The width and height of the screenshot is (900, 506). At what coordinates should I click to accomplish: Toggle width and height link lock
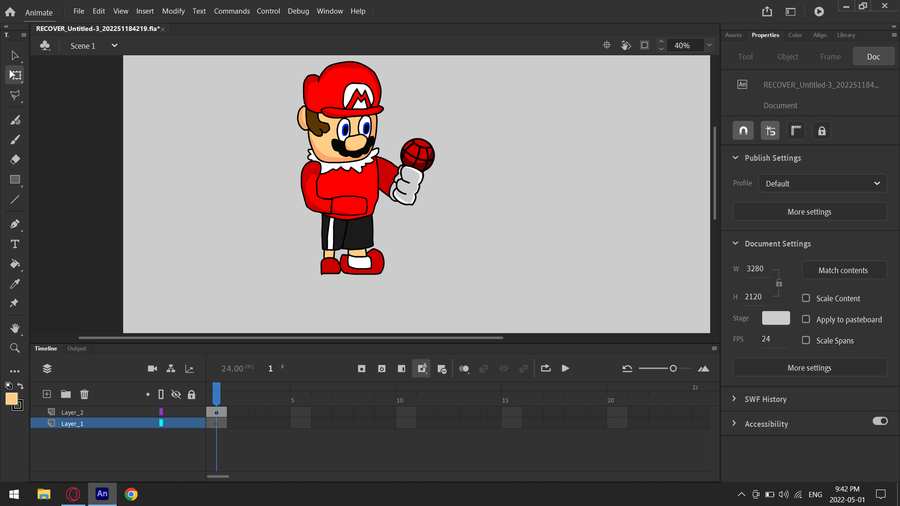point(779,283)
